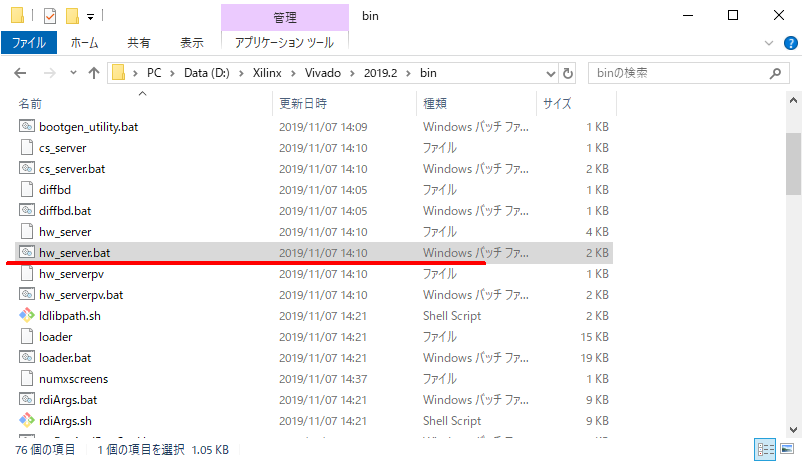Click 2019.2 in the address breadcrumb
Image resolution: width=803 pixels, height=462 pixels.
[x=381, y=73]
